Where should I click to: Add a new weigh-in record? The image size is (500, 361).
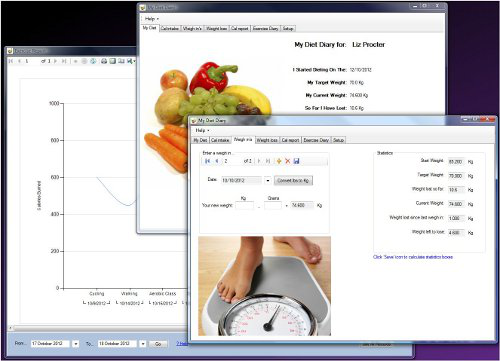click(279, 161)
